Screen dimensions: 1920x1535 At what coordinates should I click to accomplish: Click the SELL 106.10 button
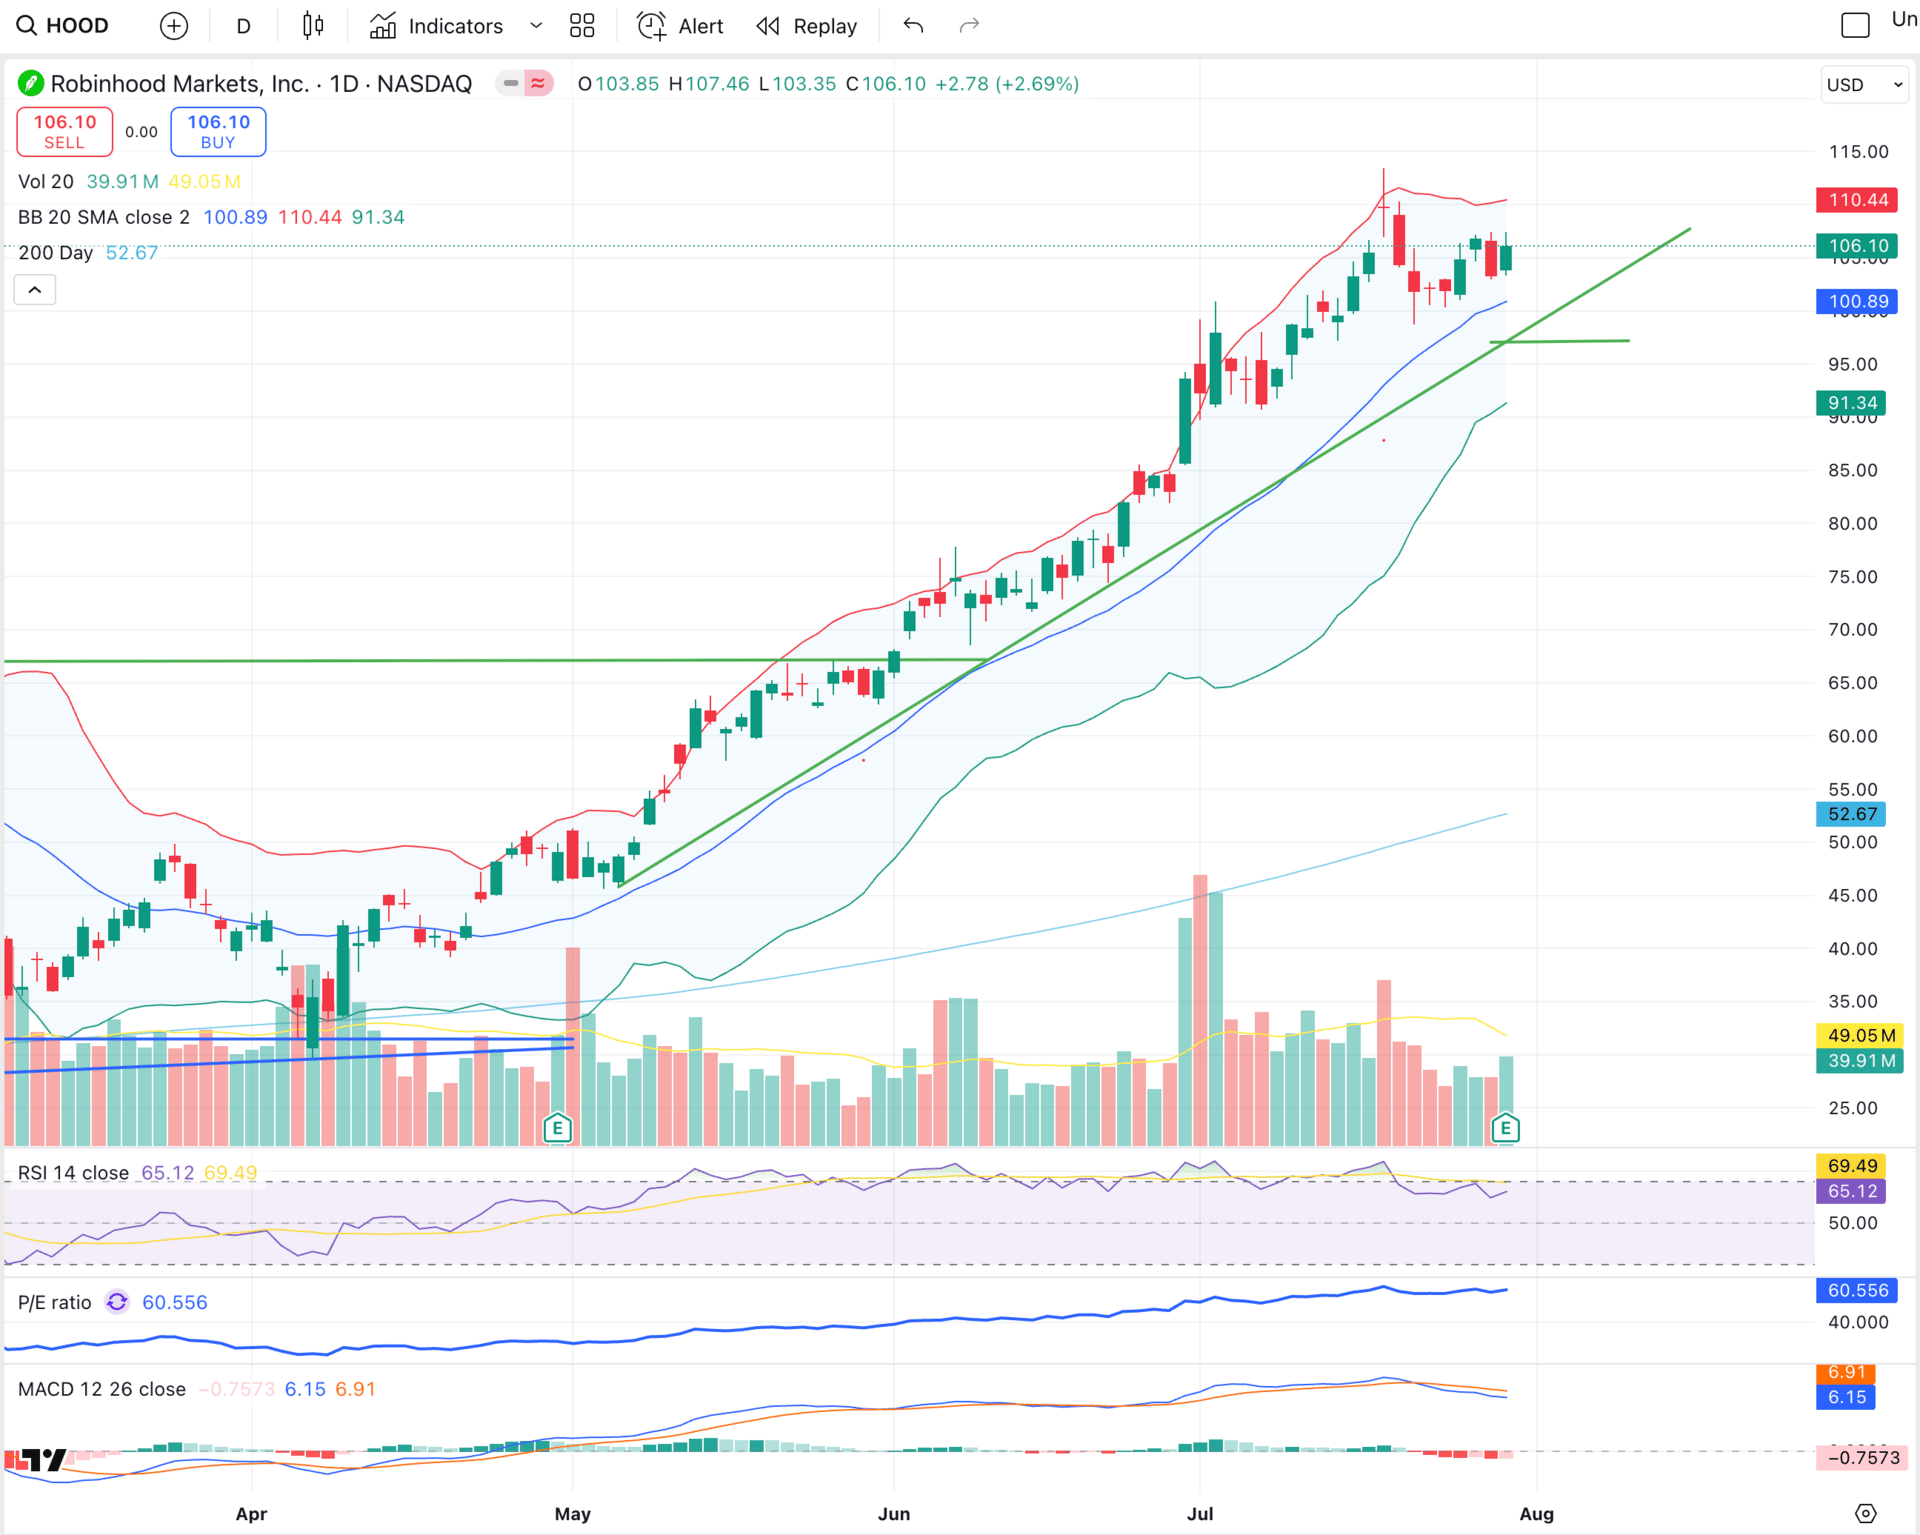point(65,132)
